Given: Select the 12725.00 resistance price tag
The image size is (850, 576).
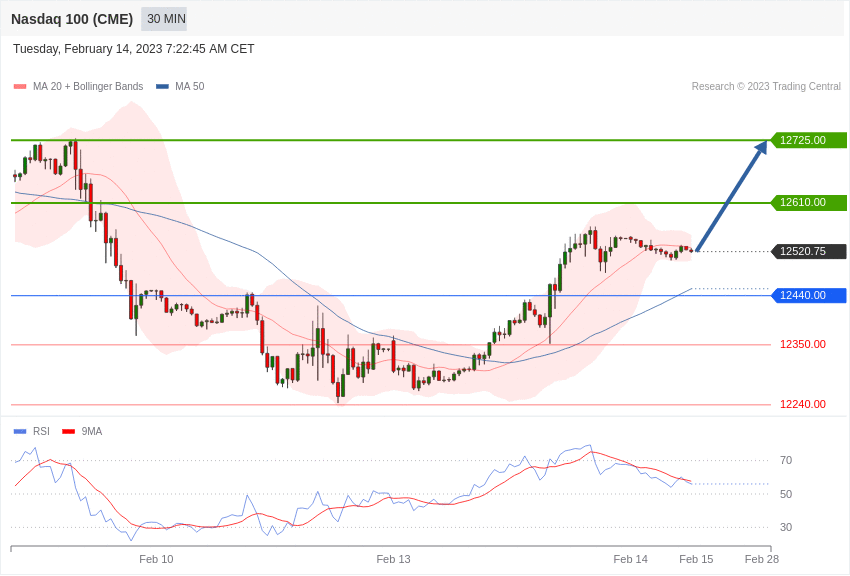Looking at the screenshot, I should pyautogui.click(x=808, y=140).
